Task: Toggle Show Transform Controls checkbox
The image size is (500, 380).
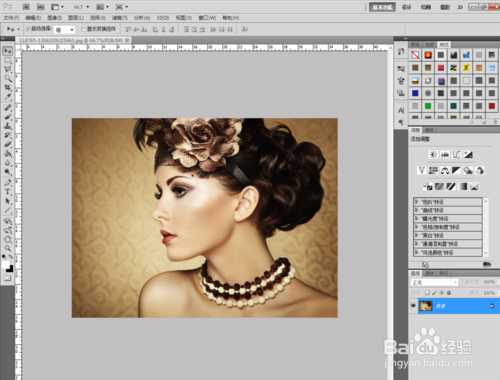Action: pyautogui.click(x=84, y=29)
